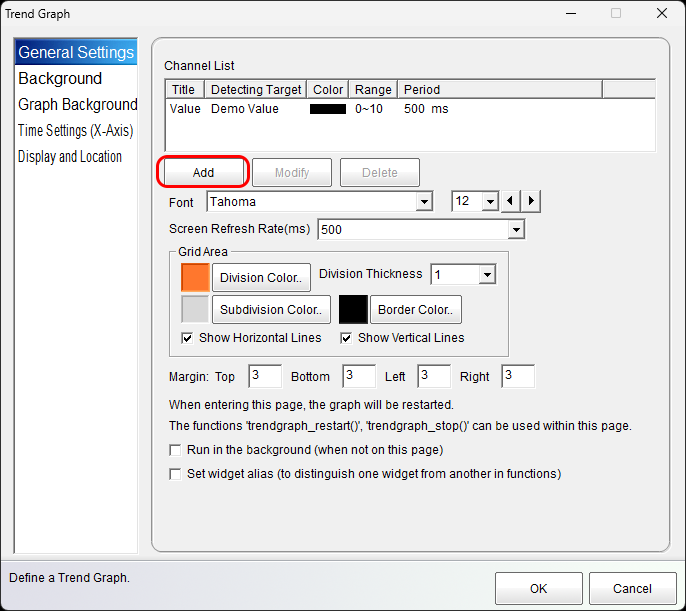The height and width of the screenshot is (611, 686).
Task: Select Graph Background in the sidebar
Action: [x=78, y=105]
